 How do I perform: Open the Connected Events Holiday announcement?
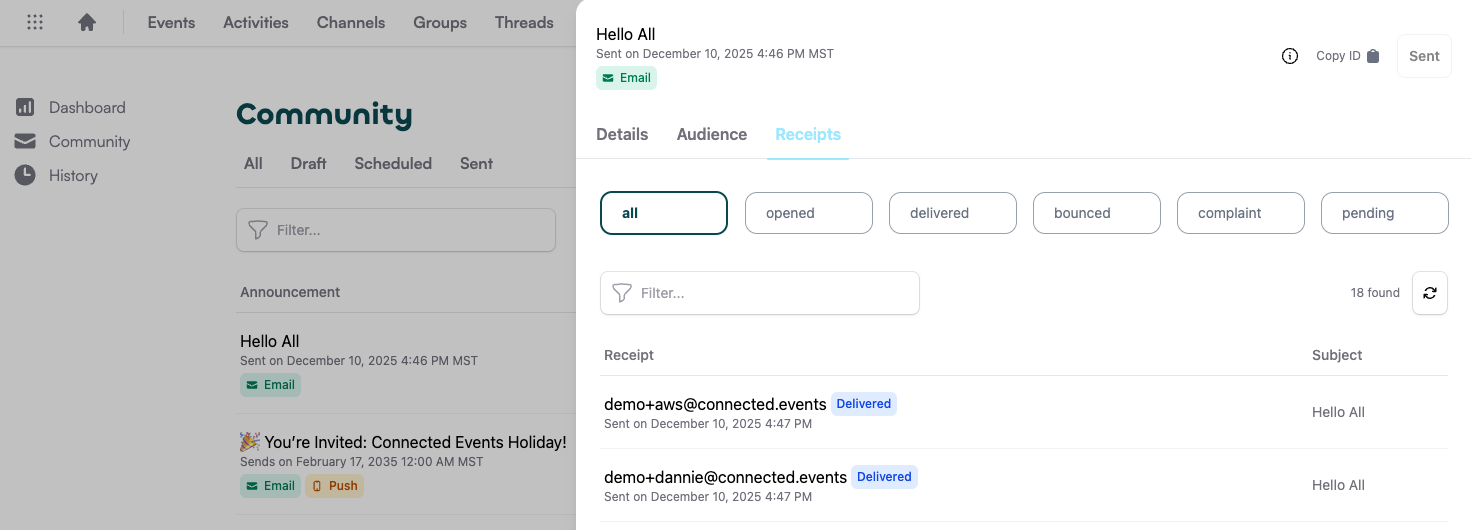pos(403,442)
